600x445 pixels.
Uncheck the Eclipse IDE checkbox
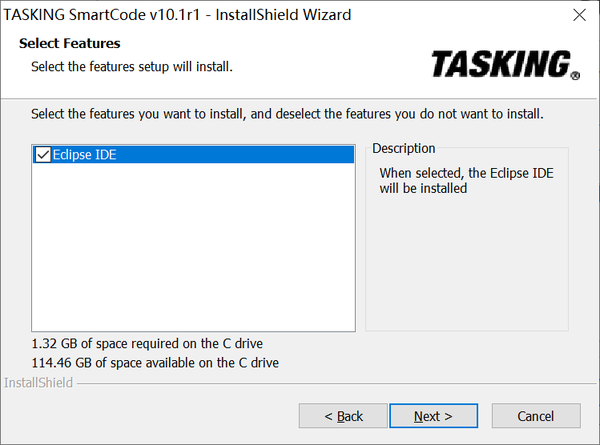coord(42,155)
